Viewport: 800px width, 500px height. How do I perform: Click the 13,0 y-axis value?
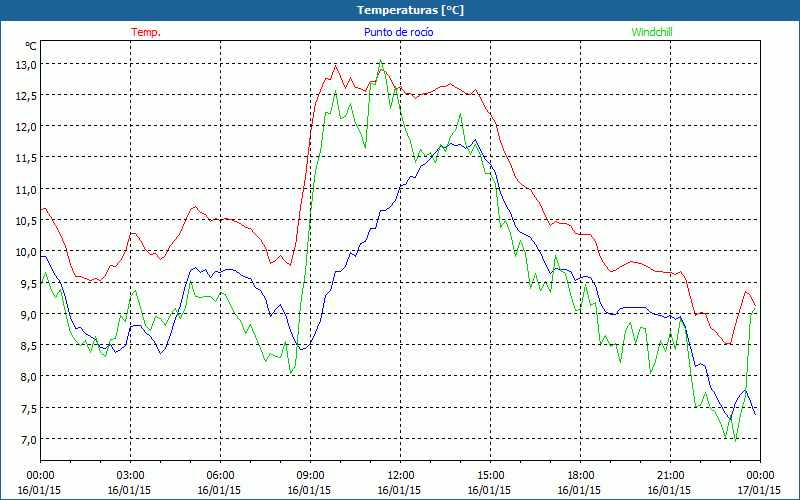click(28, 64)
